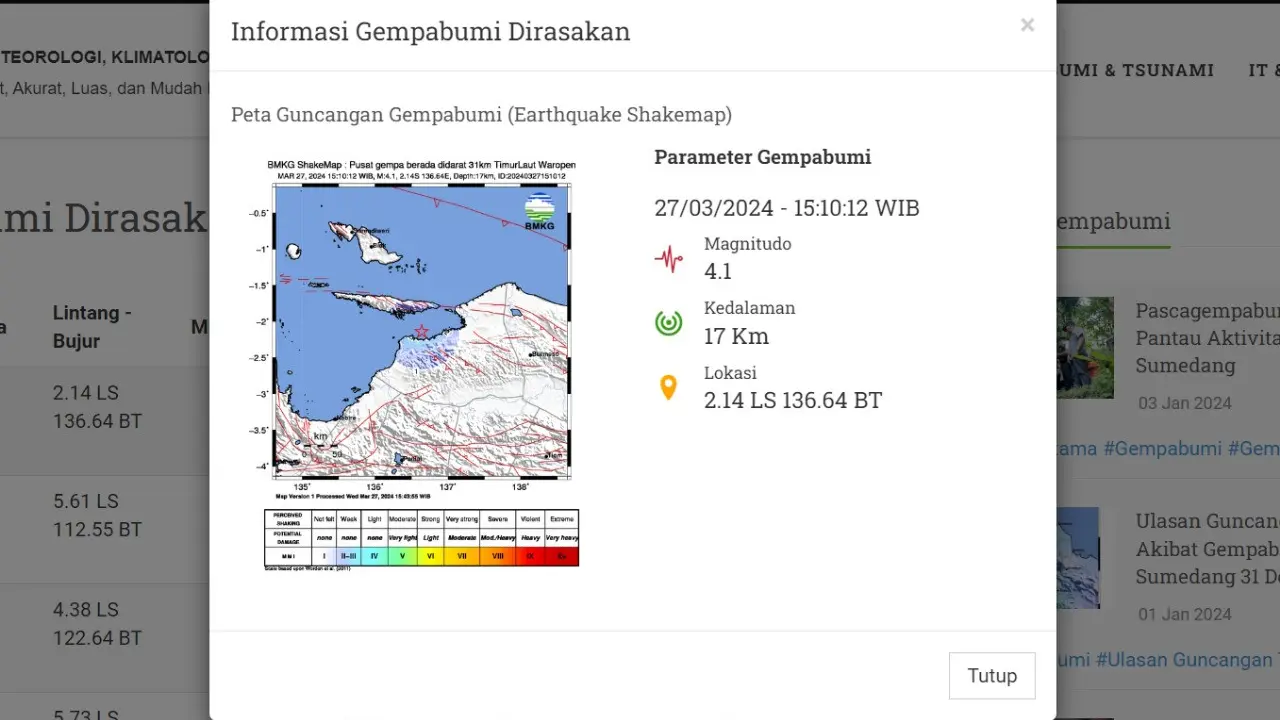Click the Lintang - Bujur column header
The image size is (1280, 720).
(92, 327)
